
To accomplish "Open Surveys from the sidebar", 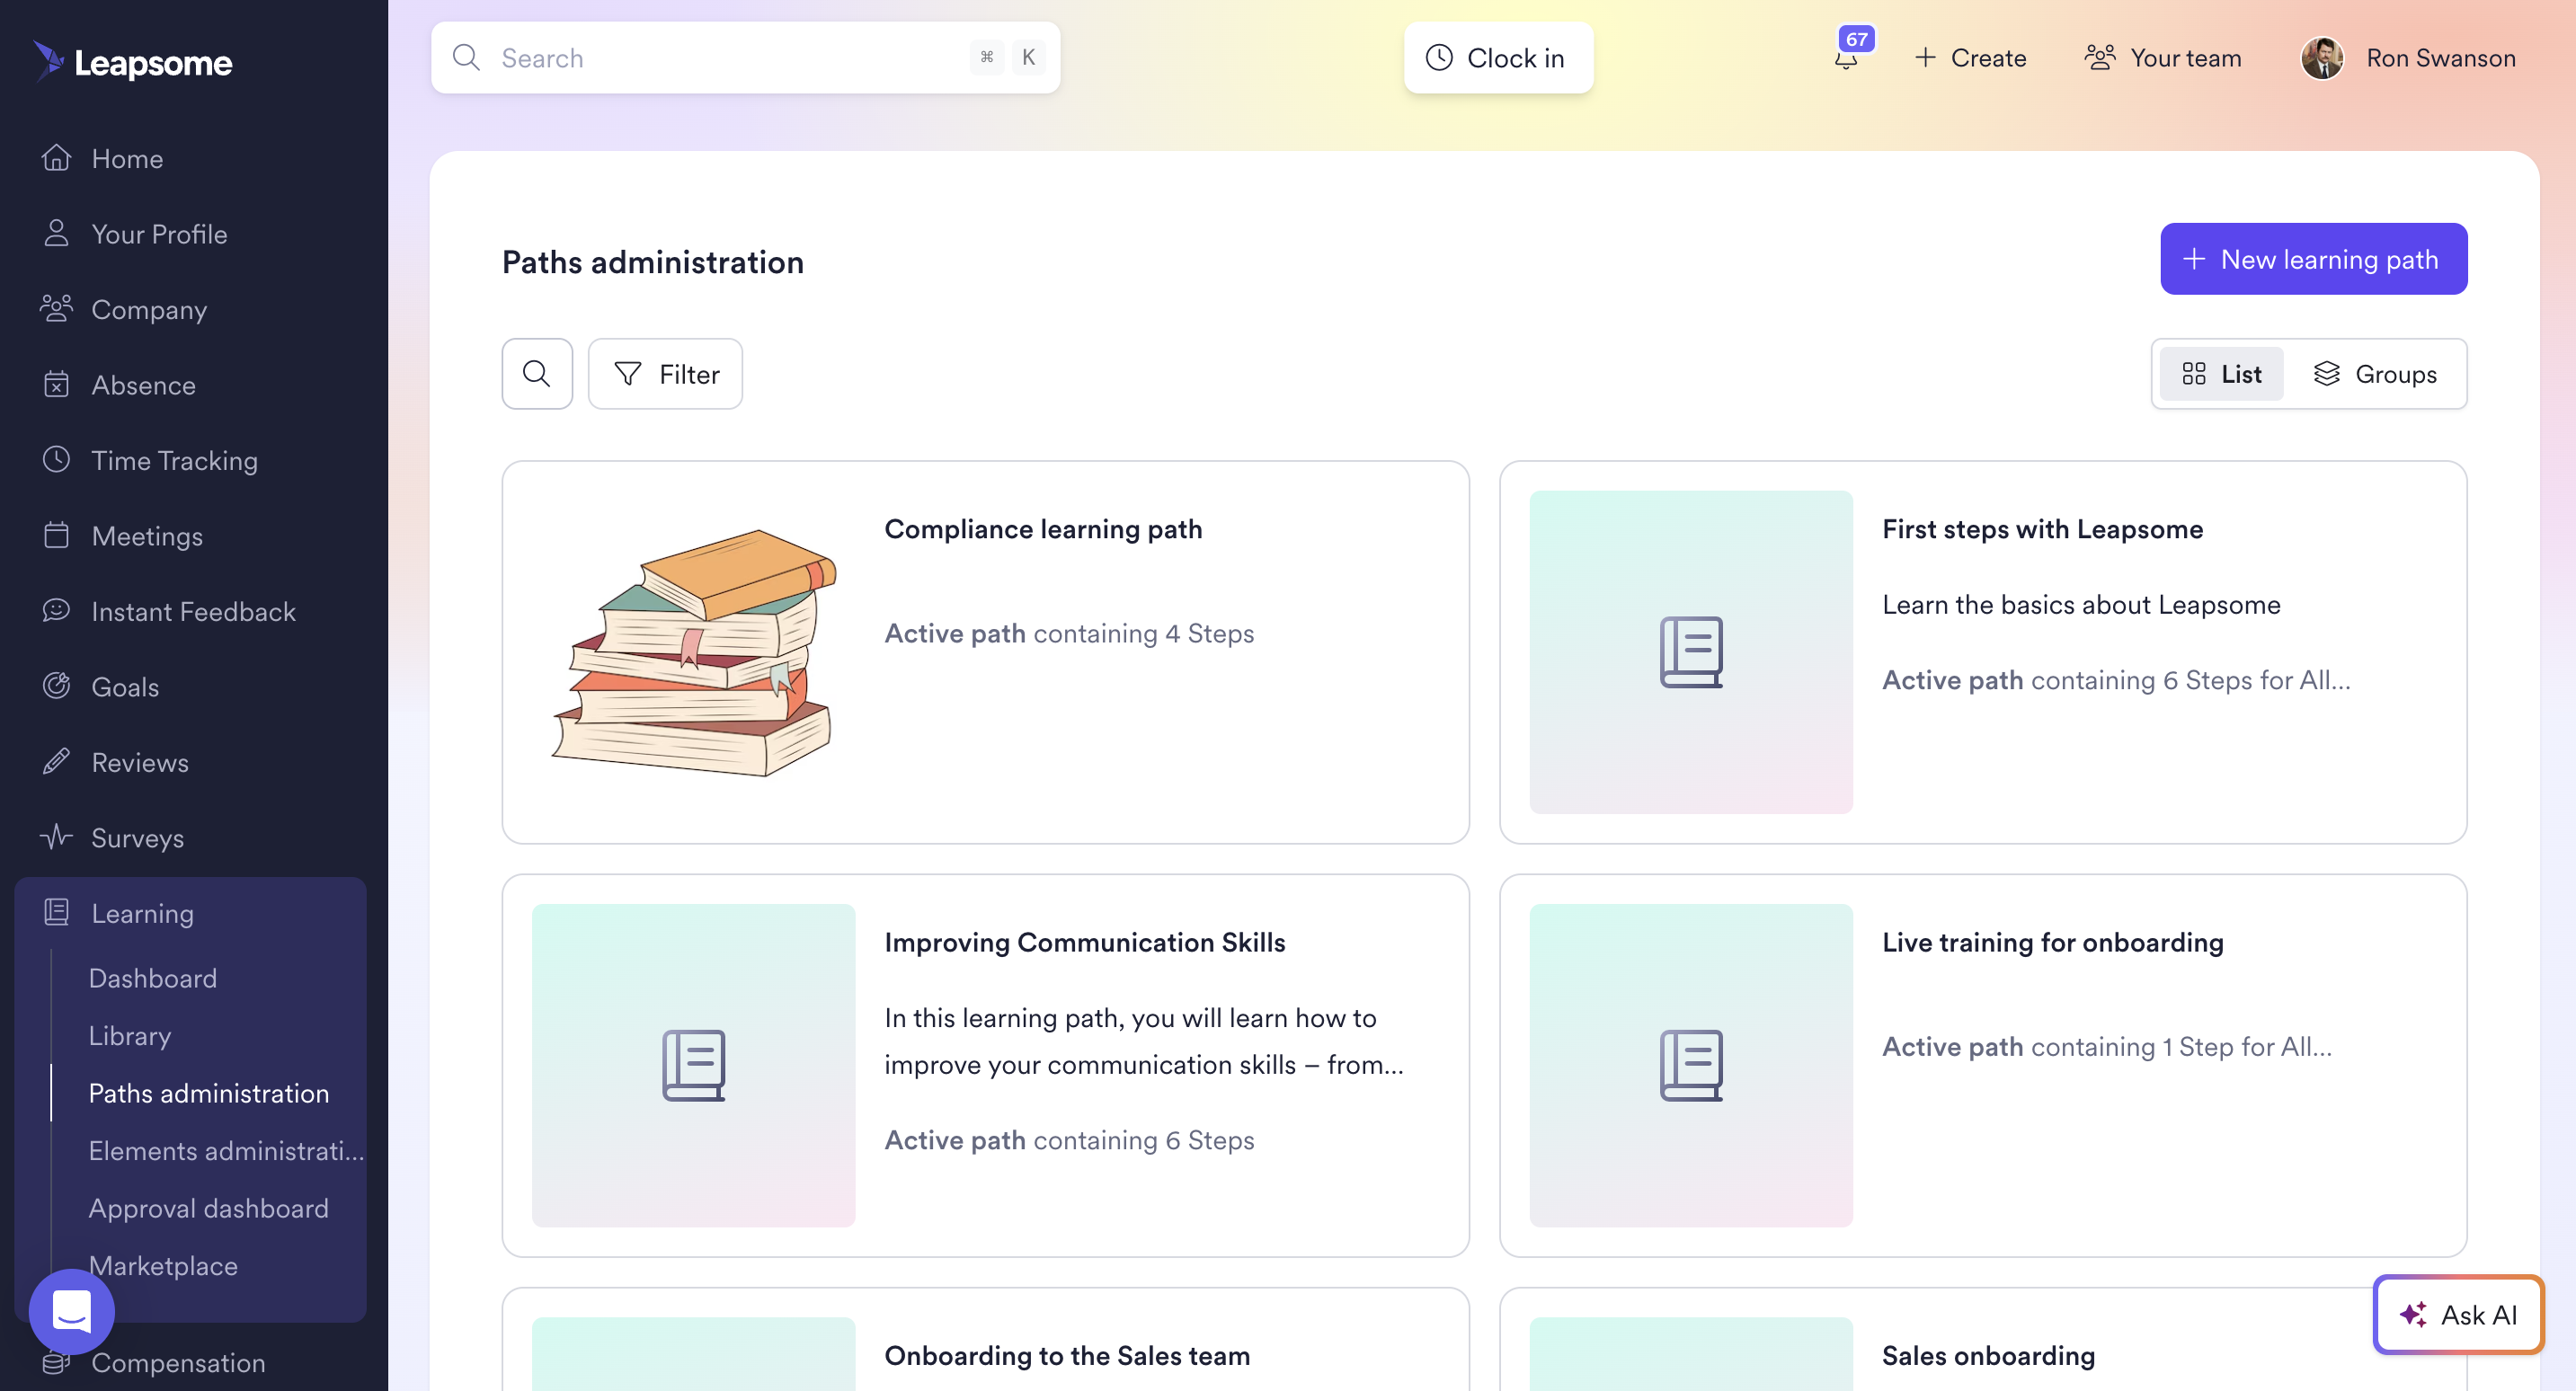I will click(x=137, y=838).
